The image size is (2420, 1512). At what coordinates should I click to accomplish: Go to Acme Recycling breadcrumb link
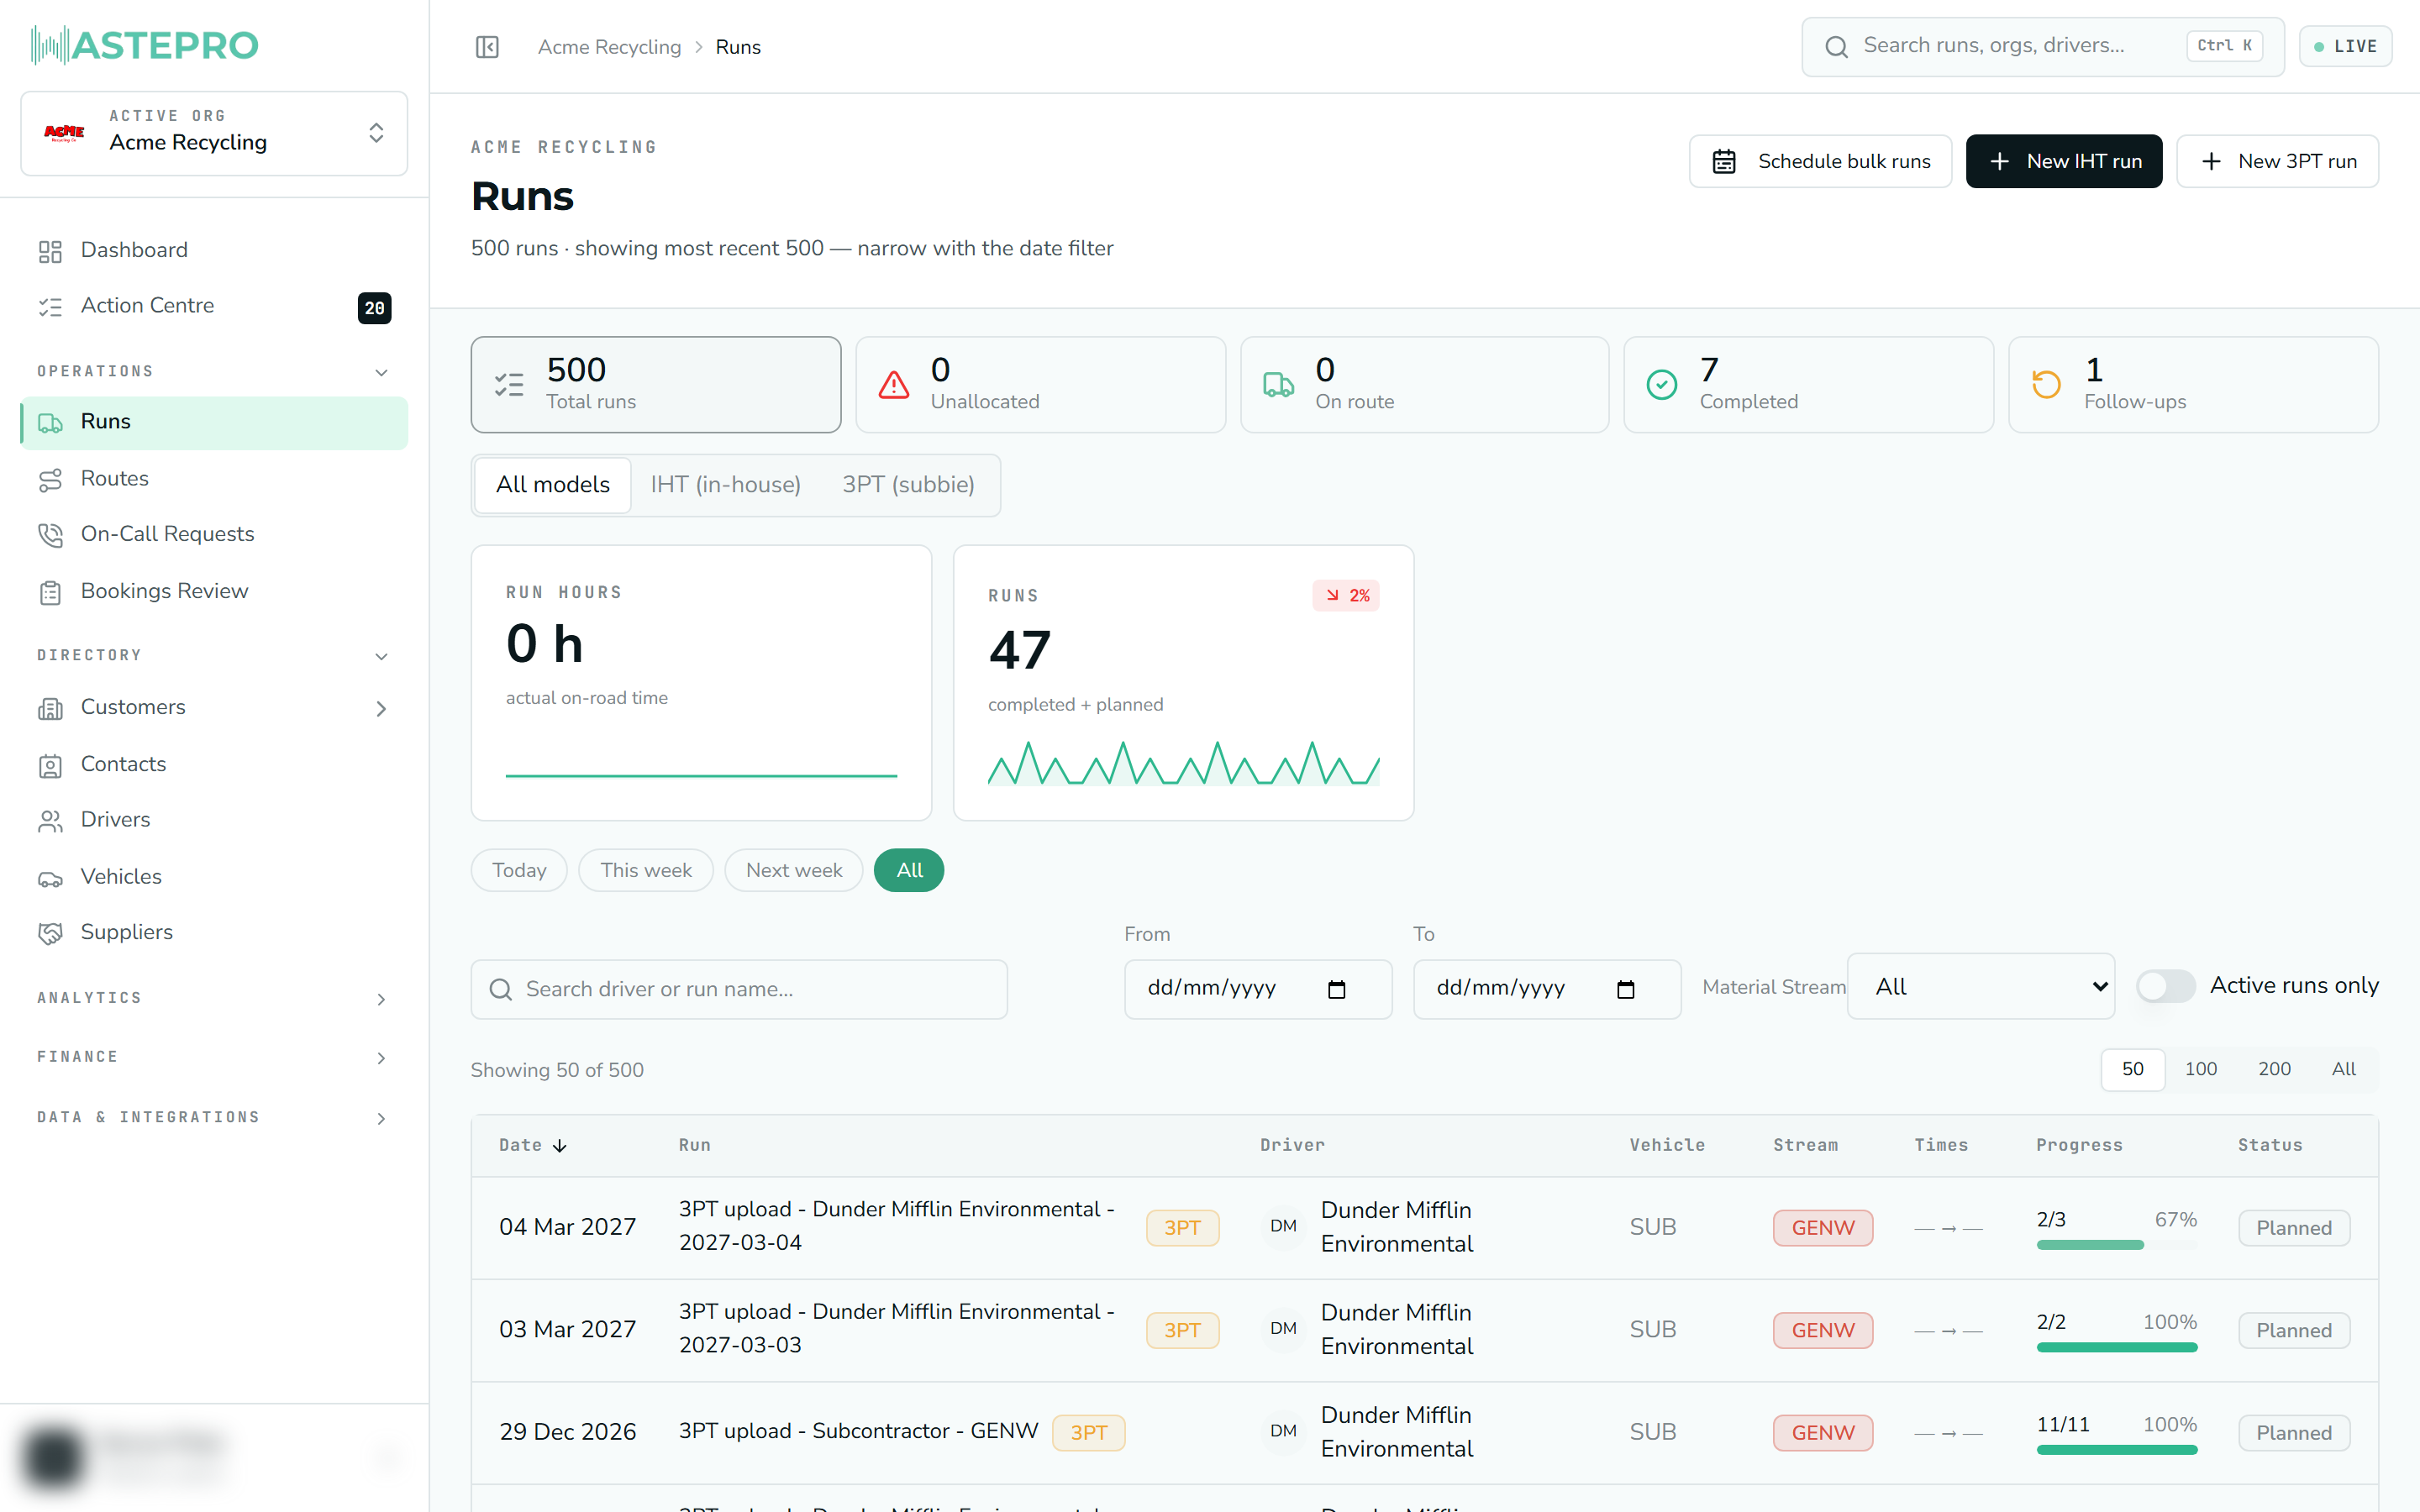coord(609,47)
